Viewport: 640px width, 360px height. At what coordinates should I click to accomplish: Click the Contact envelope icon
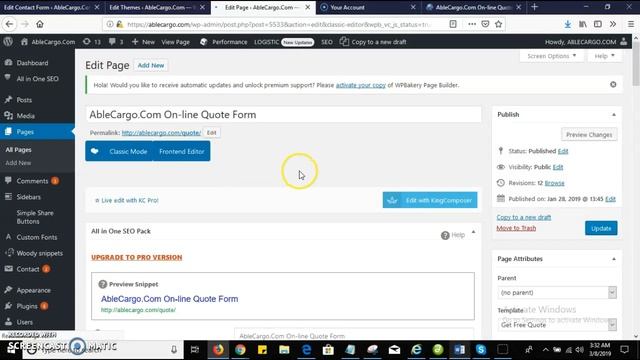click(x=8, y=269)
